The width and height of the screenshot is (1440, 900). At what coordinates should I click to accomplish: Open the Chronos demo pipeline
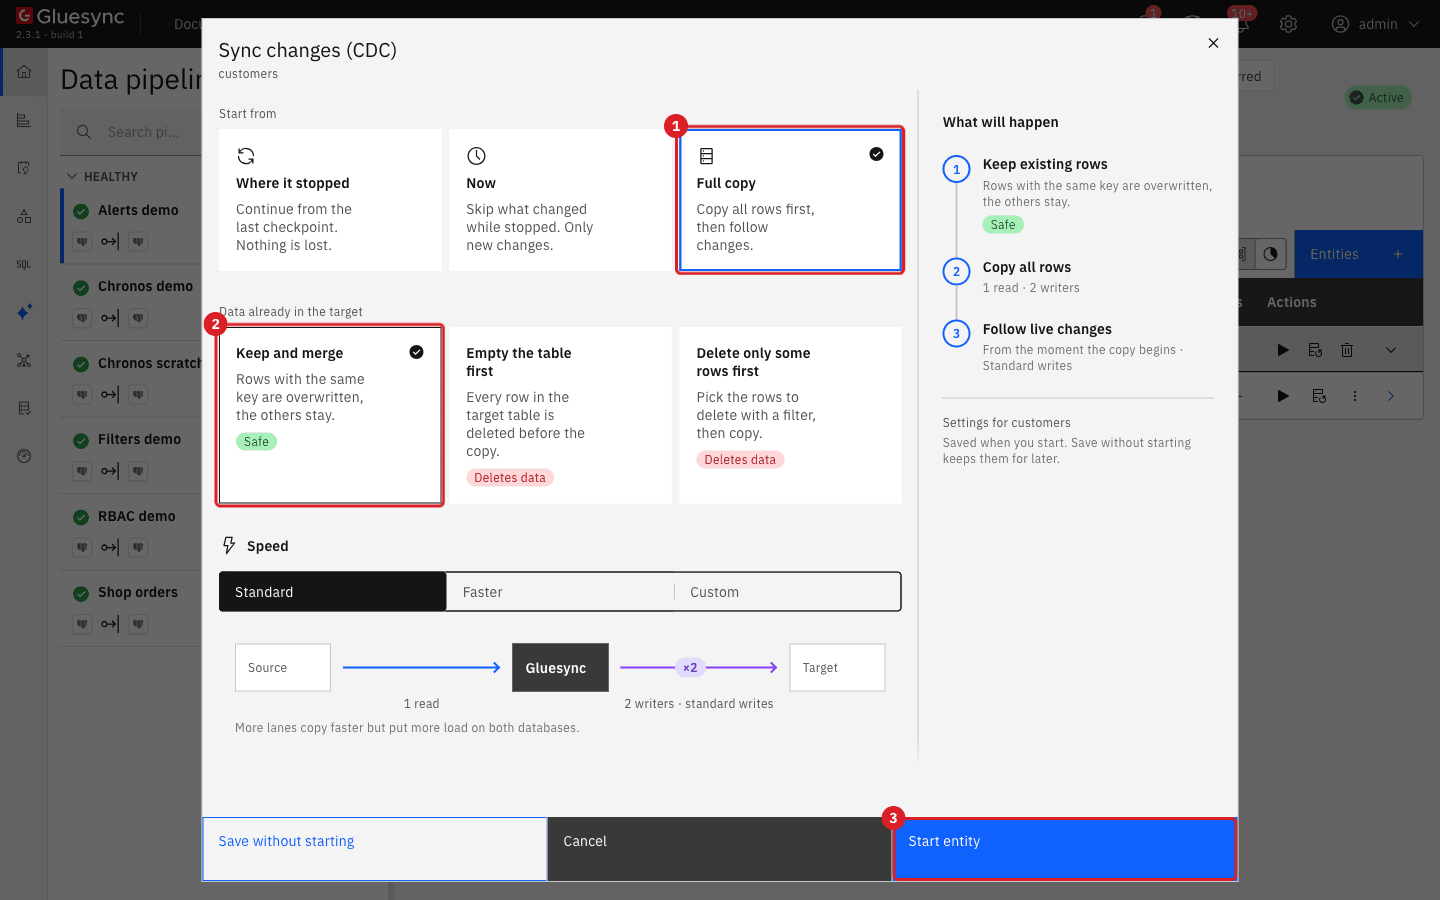145,286
